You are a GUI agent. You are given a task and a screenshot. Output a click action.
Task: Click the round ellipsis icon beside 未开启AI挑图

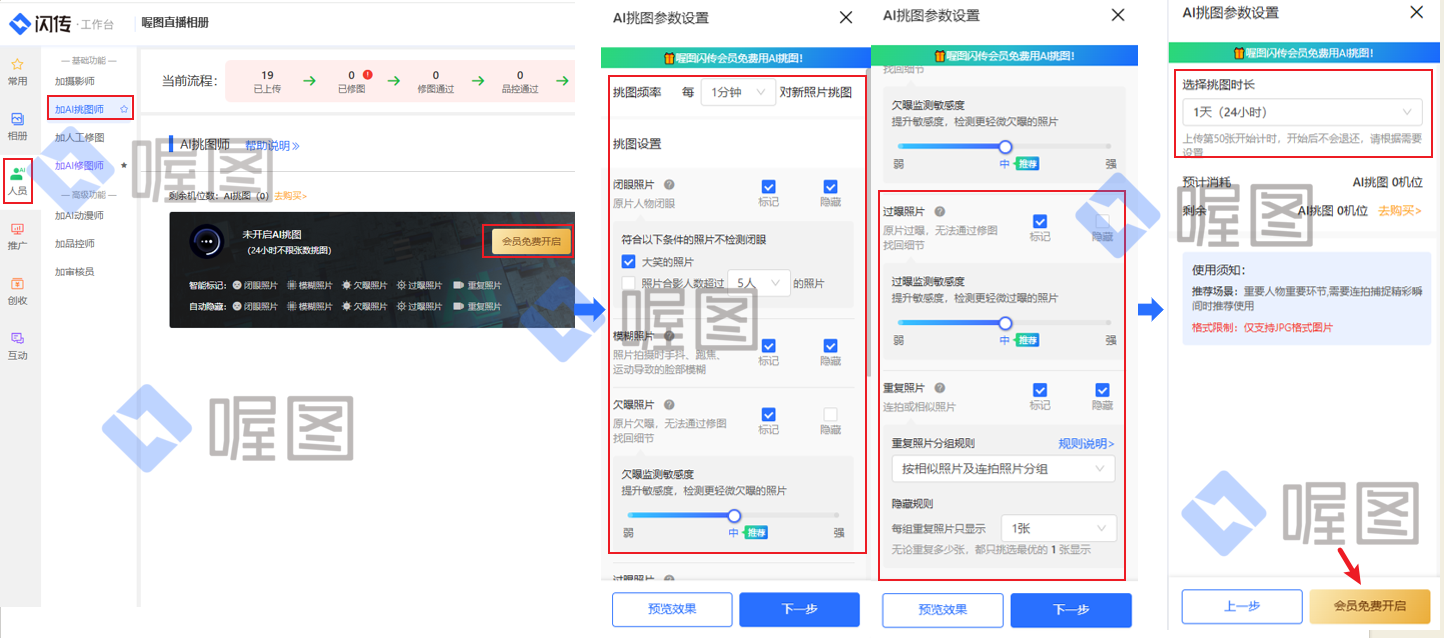(x=207, y=241)
